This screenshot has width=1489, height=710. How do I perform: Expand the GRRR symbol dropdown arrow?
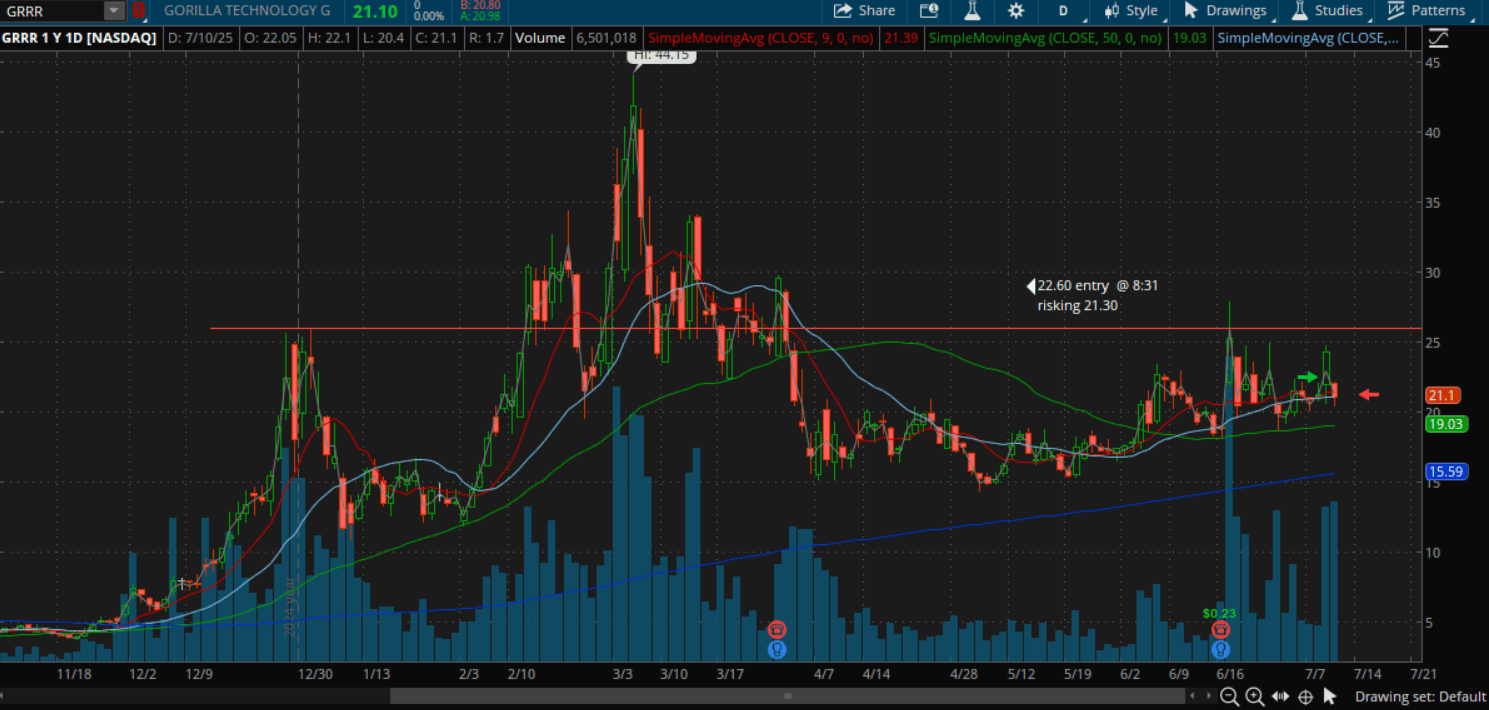(x=114, y=11)
